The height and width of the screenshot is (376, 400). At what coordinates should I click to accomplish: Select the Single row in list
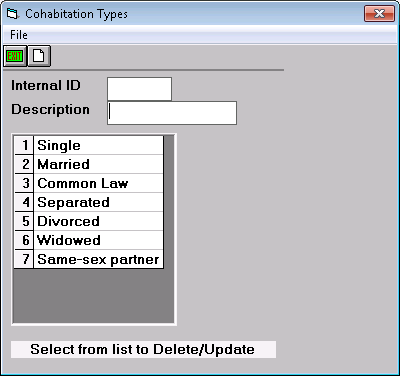tap(99, 145)
